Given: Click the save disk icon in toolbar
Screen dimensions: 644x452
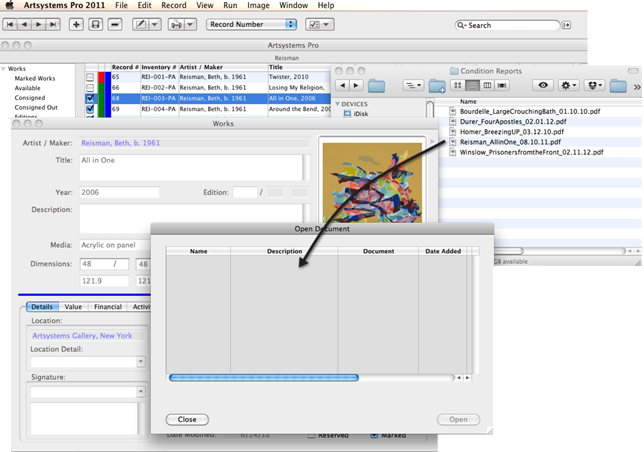Looking at the screenshot, I should [x=95, y=24].
